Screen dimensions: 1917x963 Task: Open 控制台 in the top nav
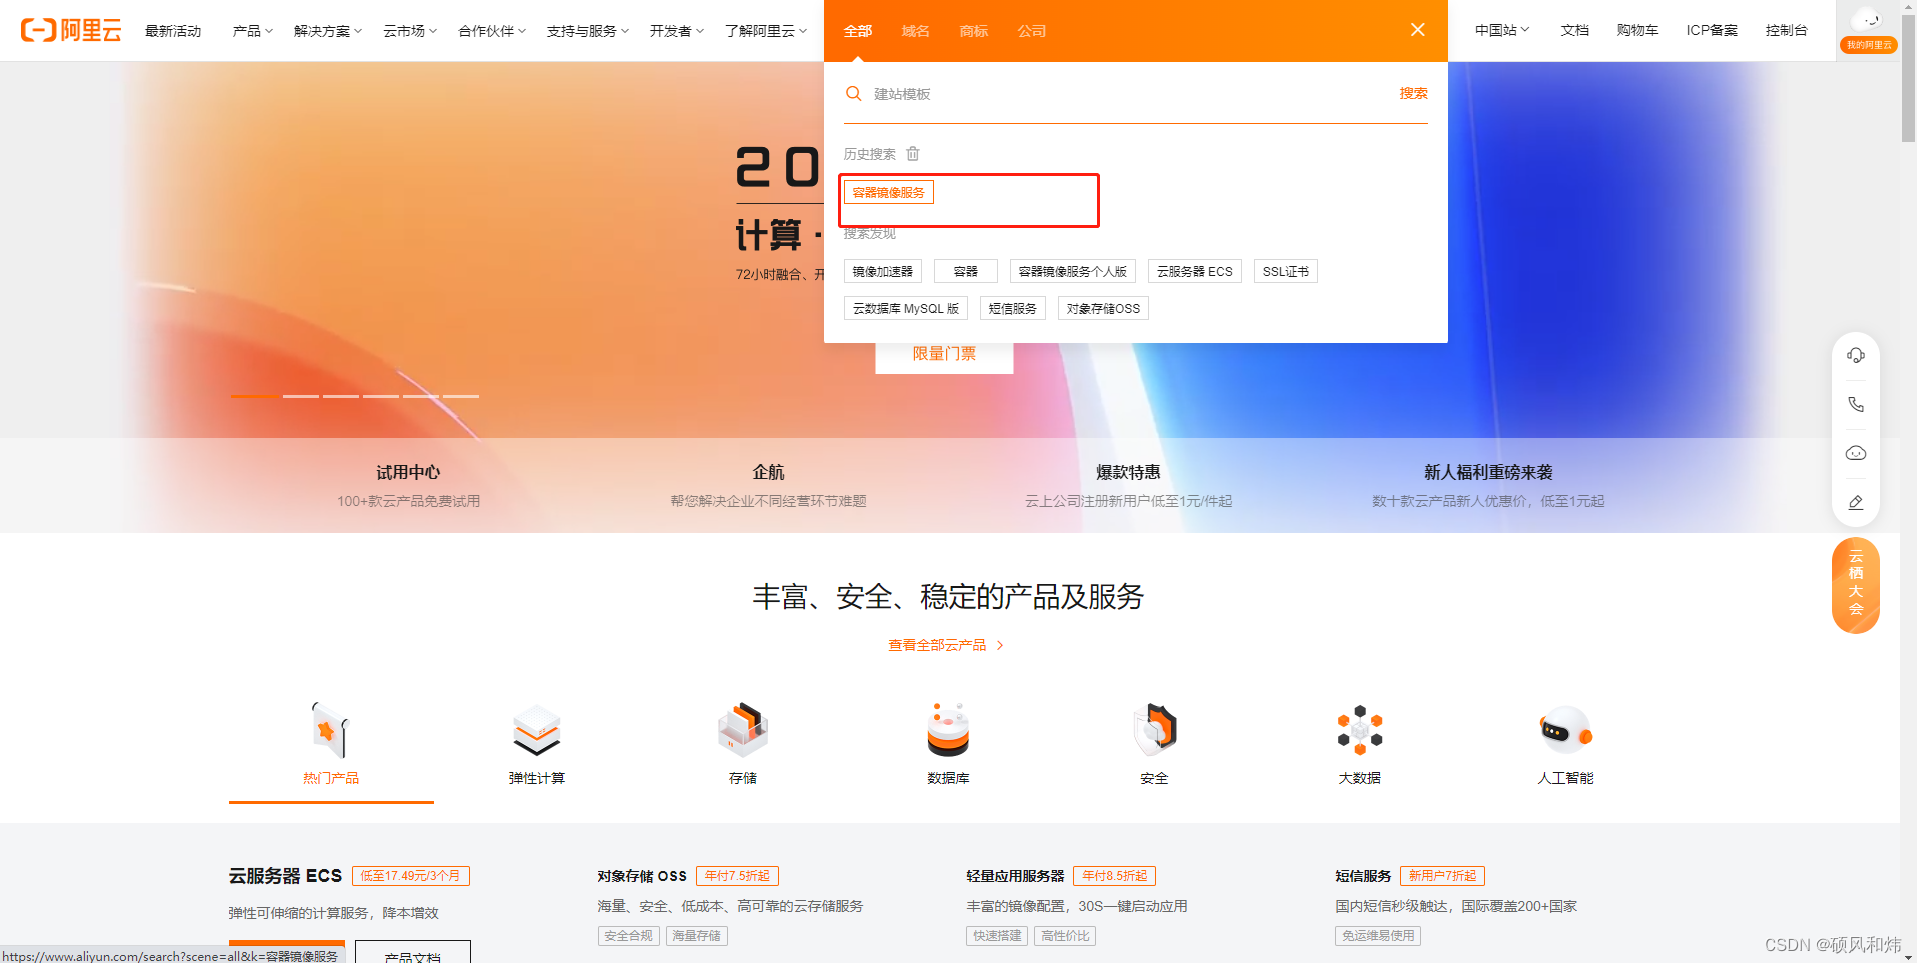point(1786,30)
